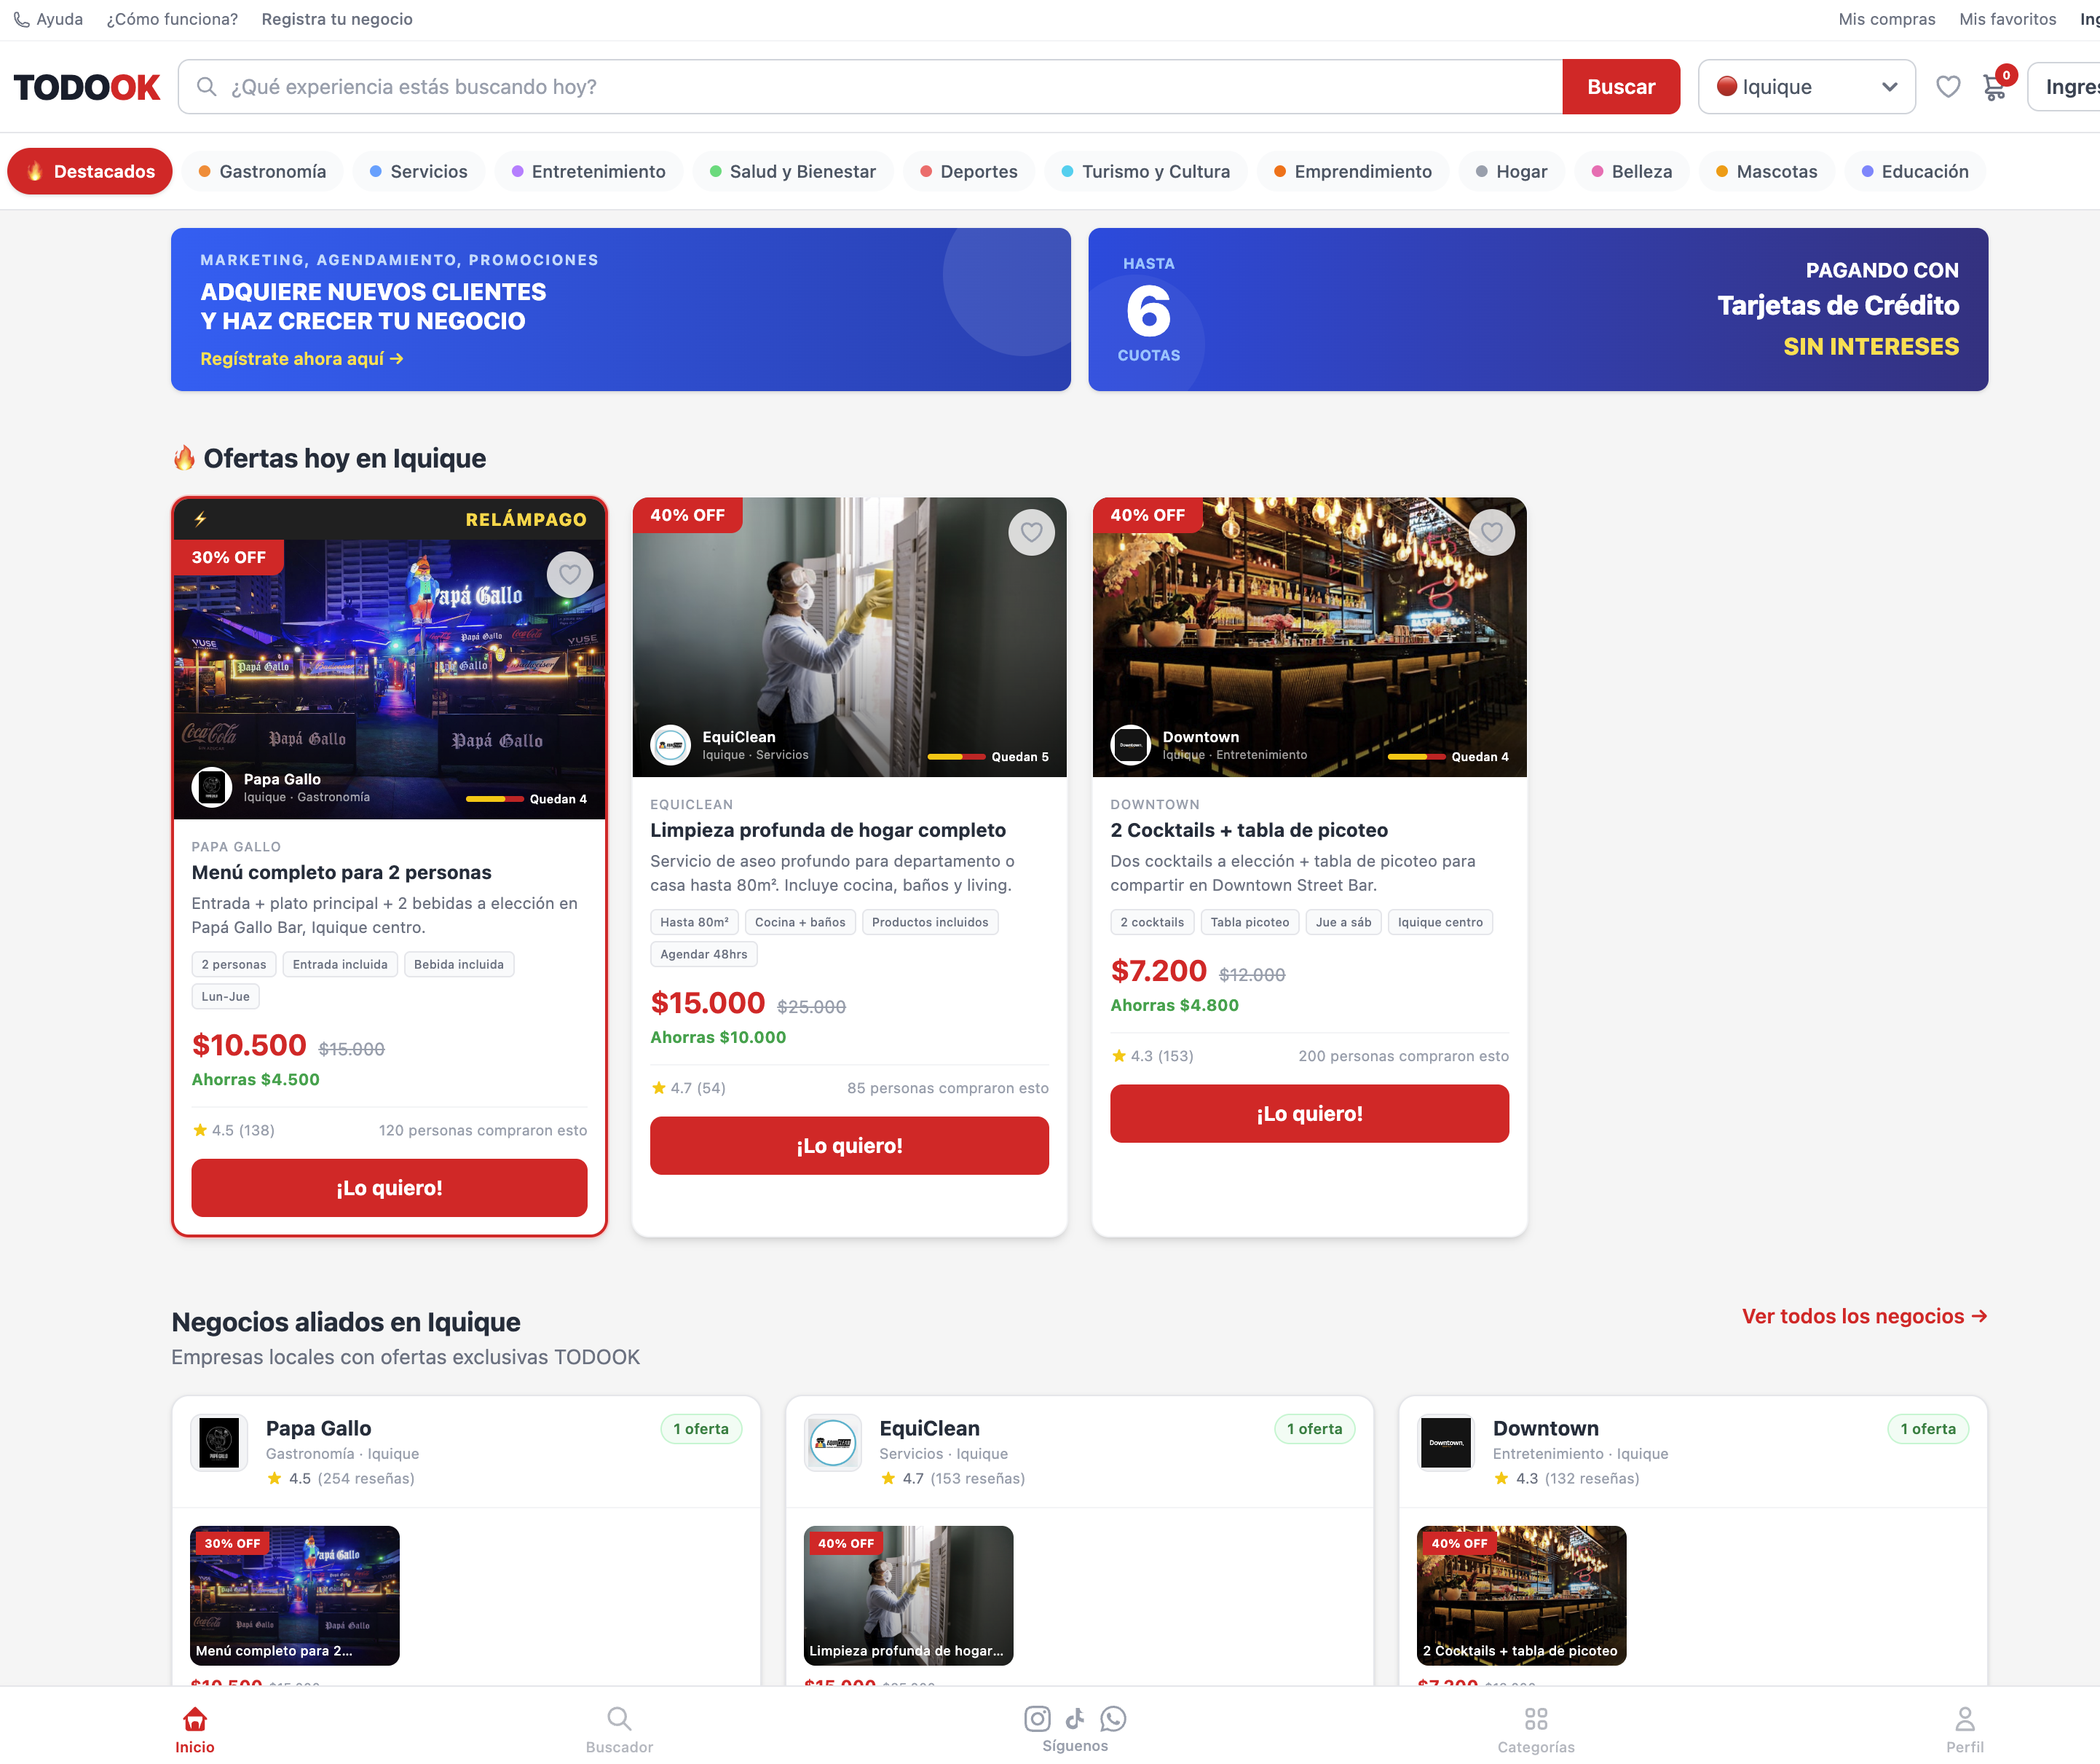Viewport: 2100px width, 1764px height.
Task: Click ¡Lo quiero! on Papa Gallo offer
Action: click(389, 1187)
